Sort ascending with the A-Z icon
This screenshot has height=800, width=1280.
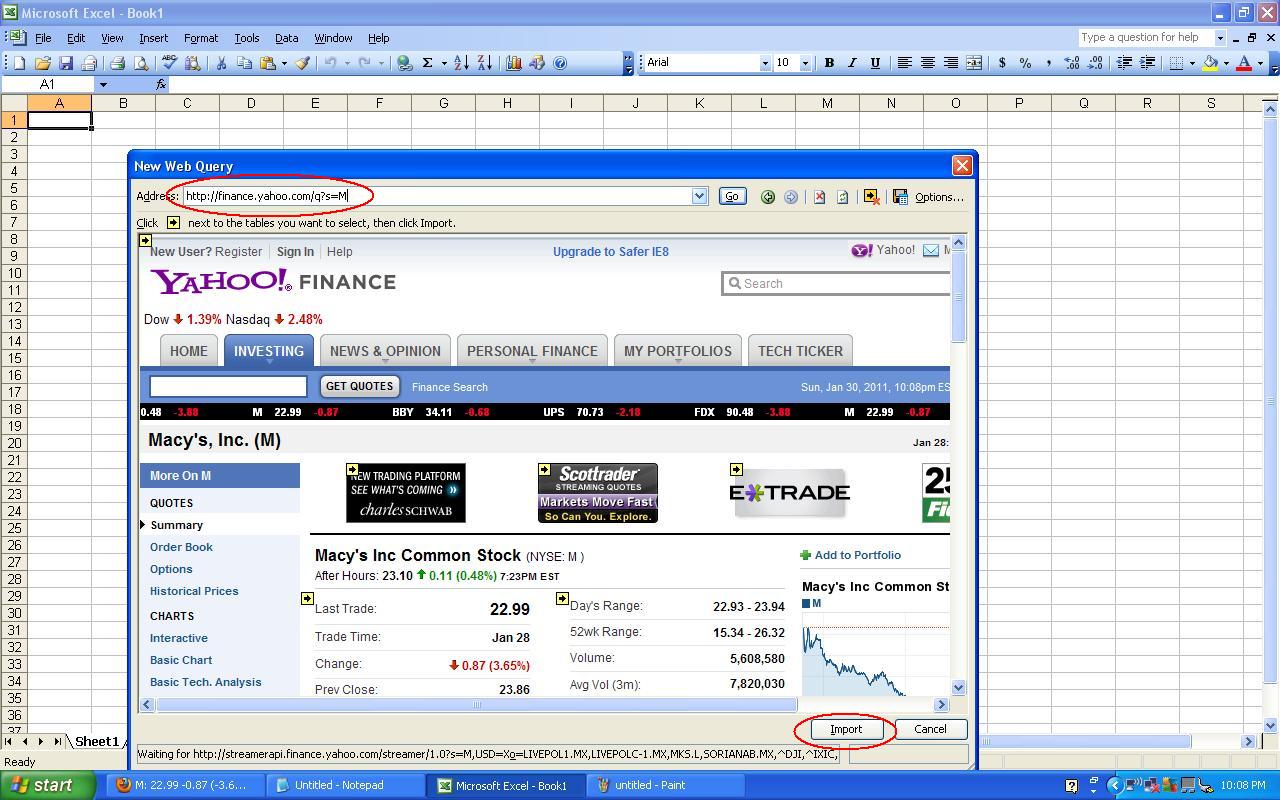[x=461, y=63]
